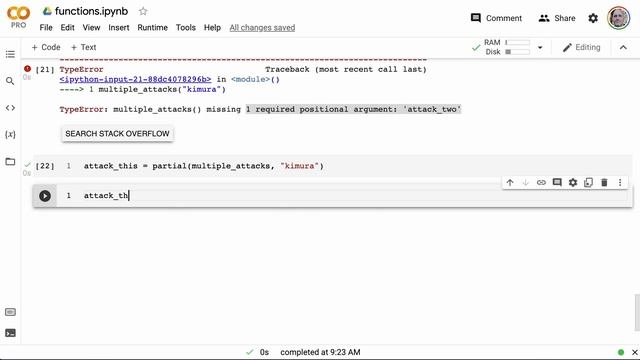Open the terminal icon at bottom left

click(x=10, y=333)
